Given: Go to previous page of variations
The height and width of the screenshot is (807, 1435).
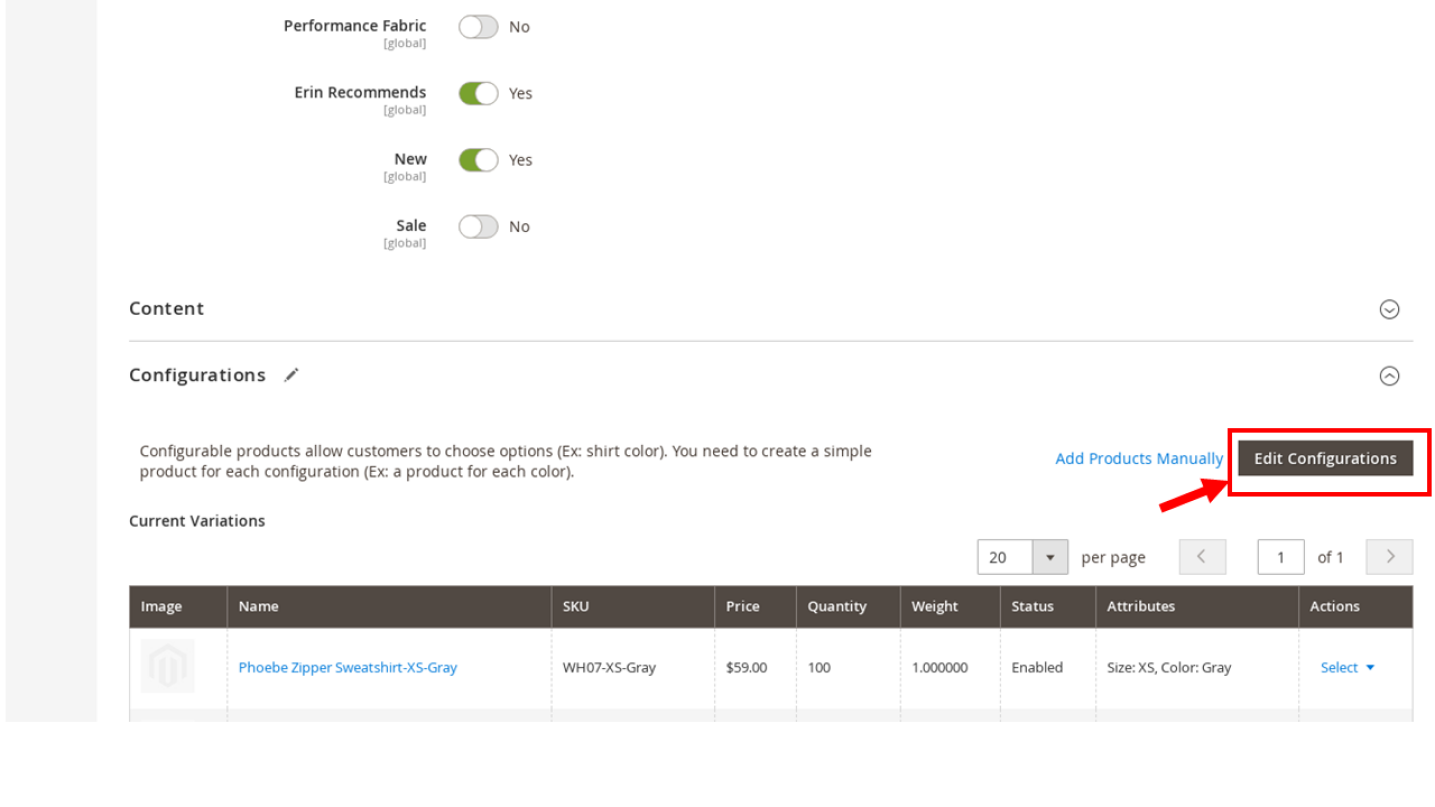Looking at the screenshot, I should click(1202, 557).
